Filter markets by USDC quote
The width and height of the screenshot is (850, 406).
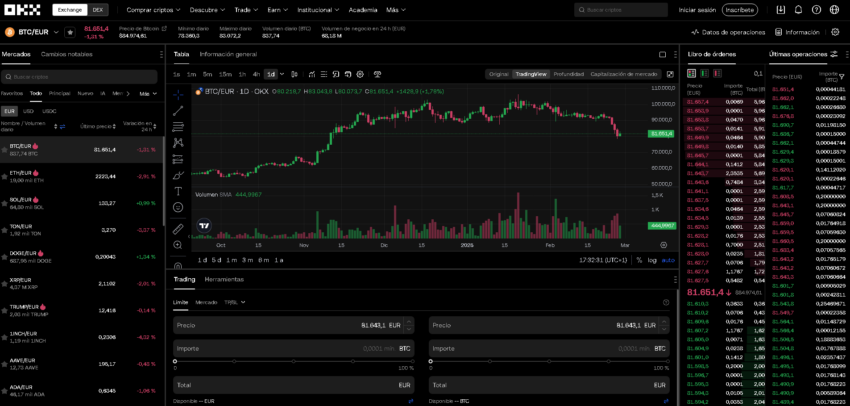(49, 111)
